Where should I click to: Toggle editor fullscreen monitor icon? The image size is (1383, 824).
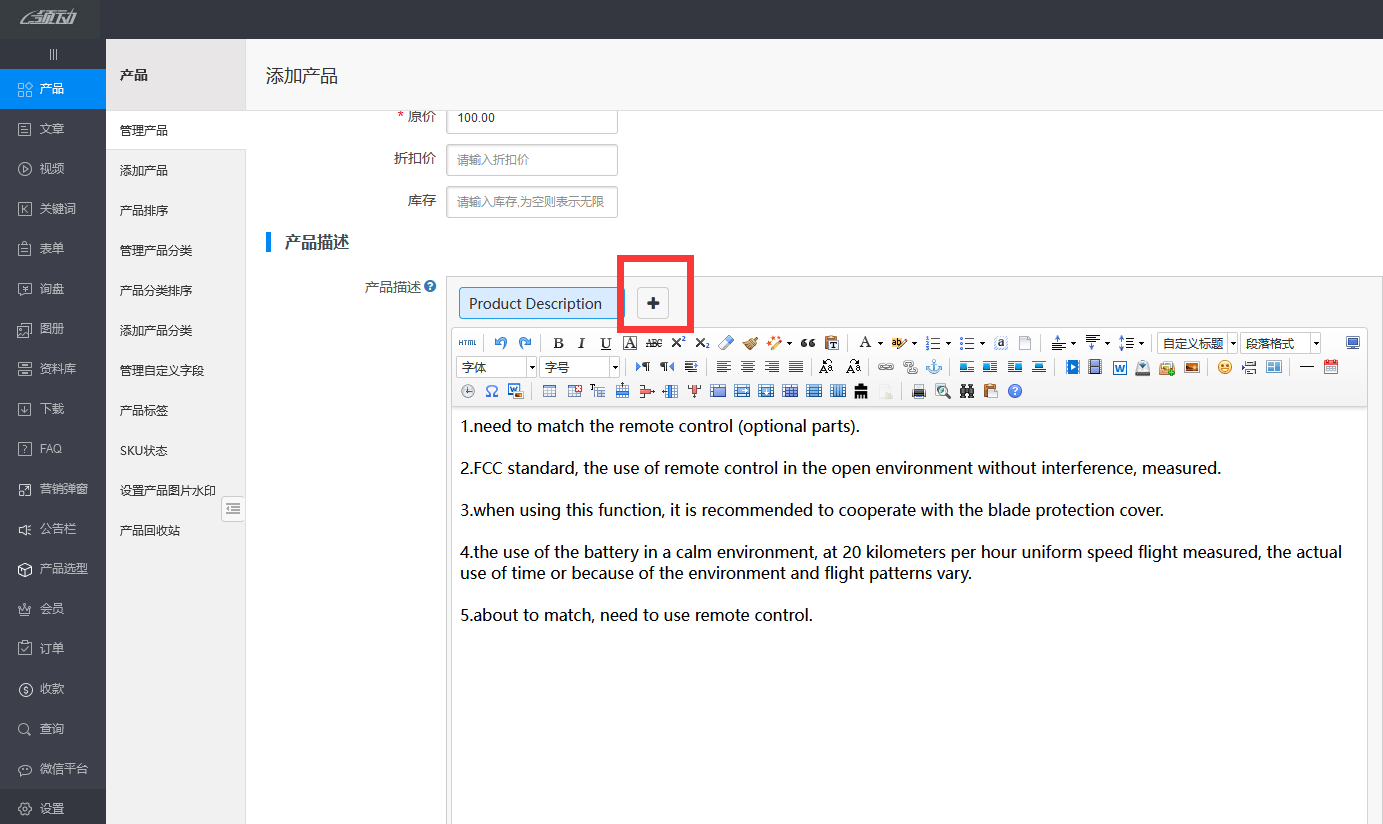(1353, 343)
